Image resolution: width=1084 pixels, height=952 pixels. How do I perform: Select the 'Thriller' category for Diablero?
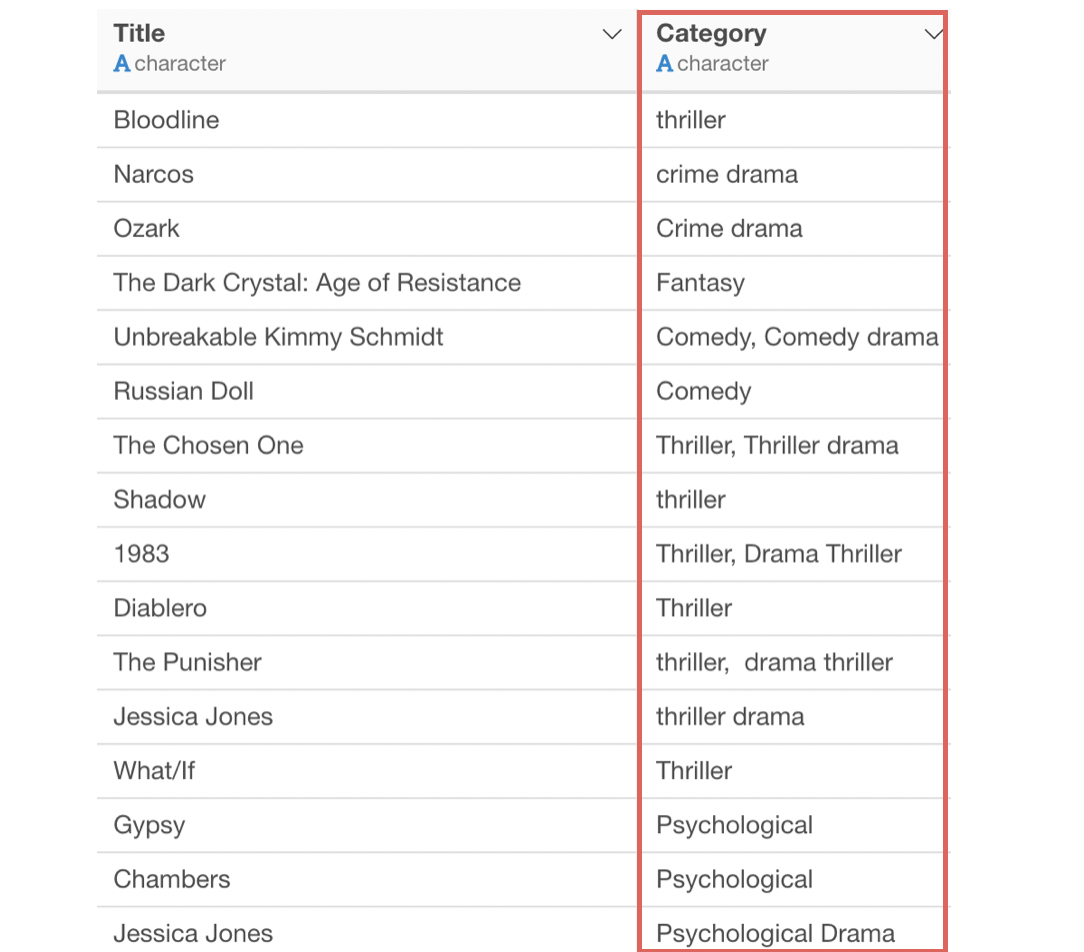point(794,608)
